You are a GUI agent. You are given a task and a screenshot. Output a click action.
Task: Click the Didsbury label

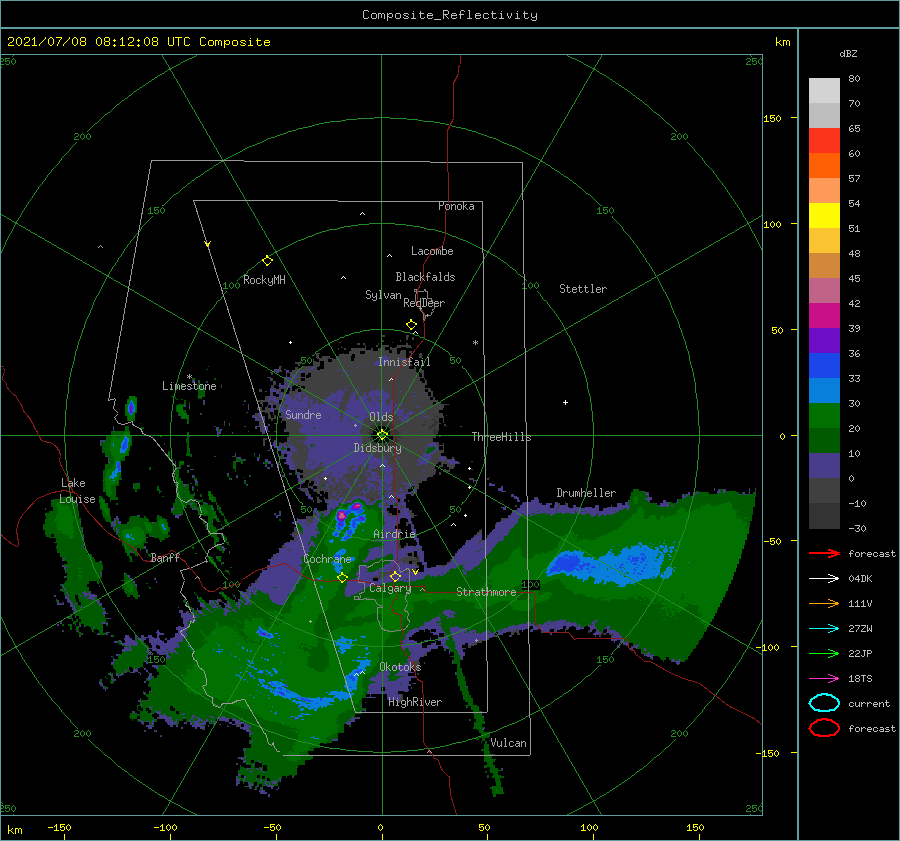pos(377,448)
